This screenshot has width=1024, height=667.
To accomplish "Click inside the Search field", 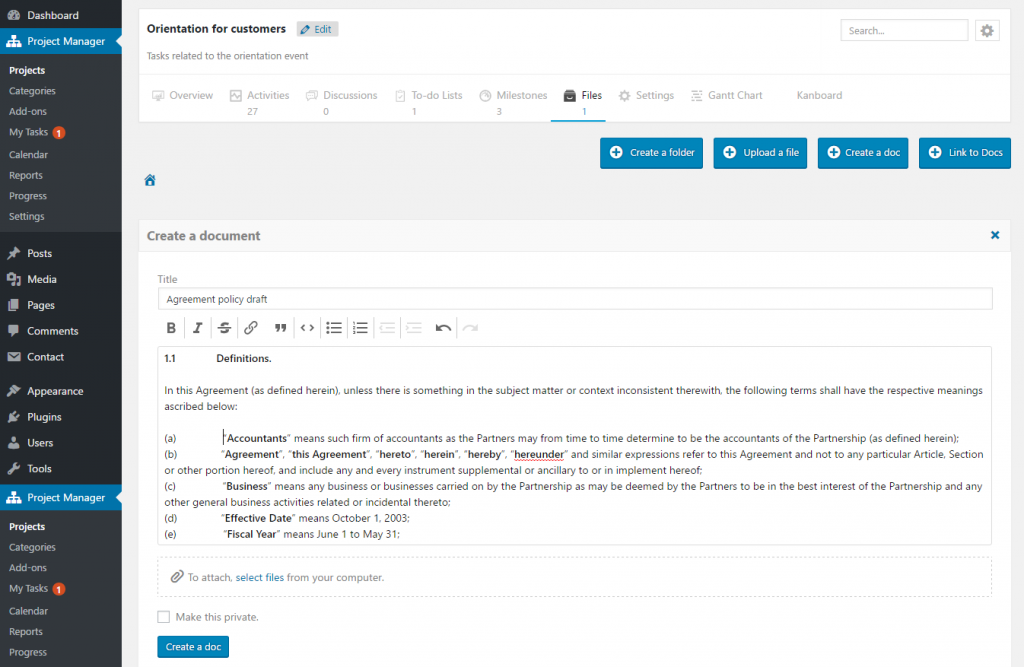I will point(903,30).
